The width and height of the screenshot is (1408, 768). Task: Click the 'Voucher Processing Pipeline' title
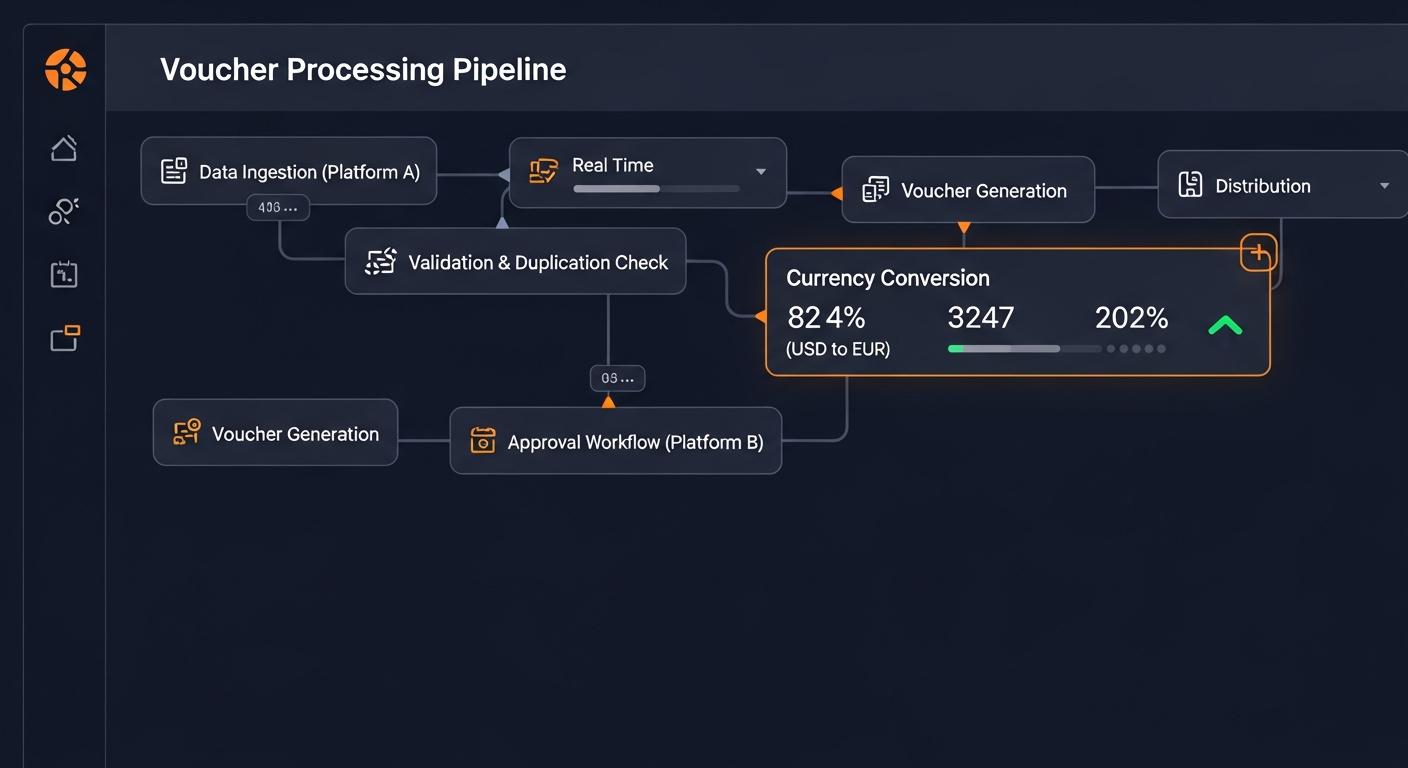pos(363,69)
